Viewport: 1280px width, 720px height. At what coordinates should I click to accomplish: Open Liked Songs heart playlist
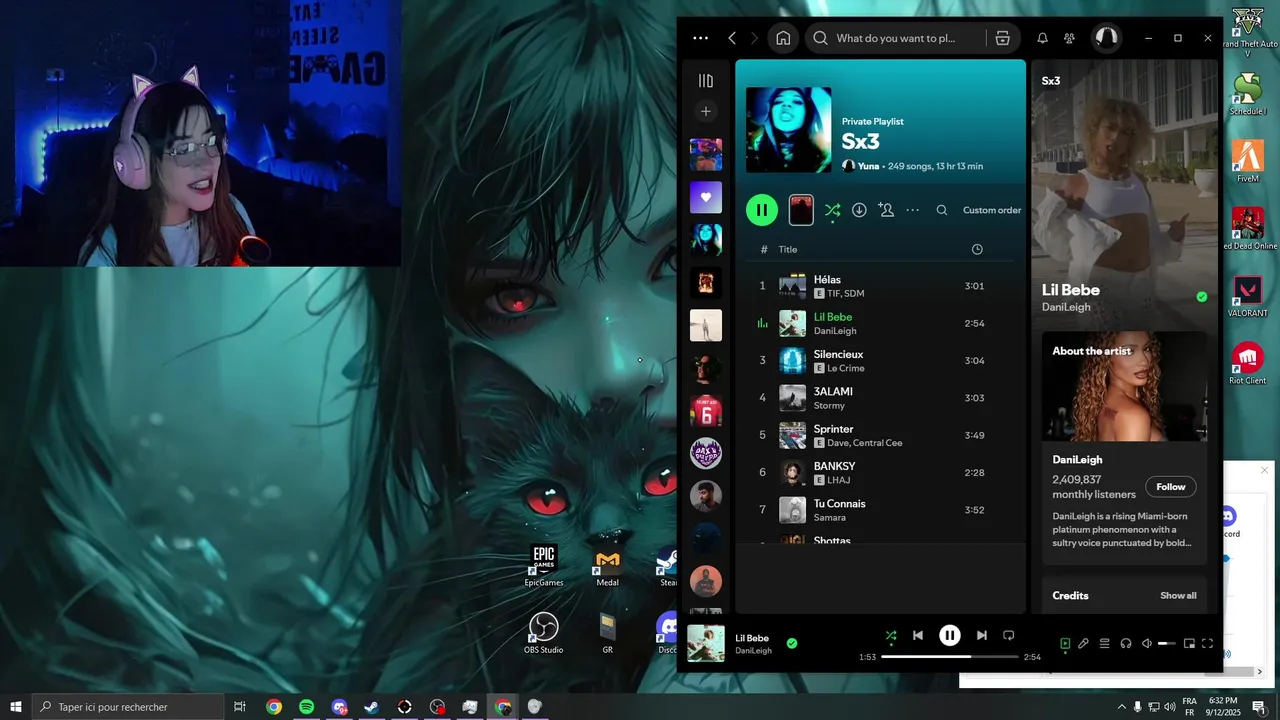point(705,197)
